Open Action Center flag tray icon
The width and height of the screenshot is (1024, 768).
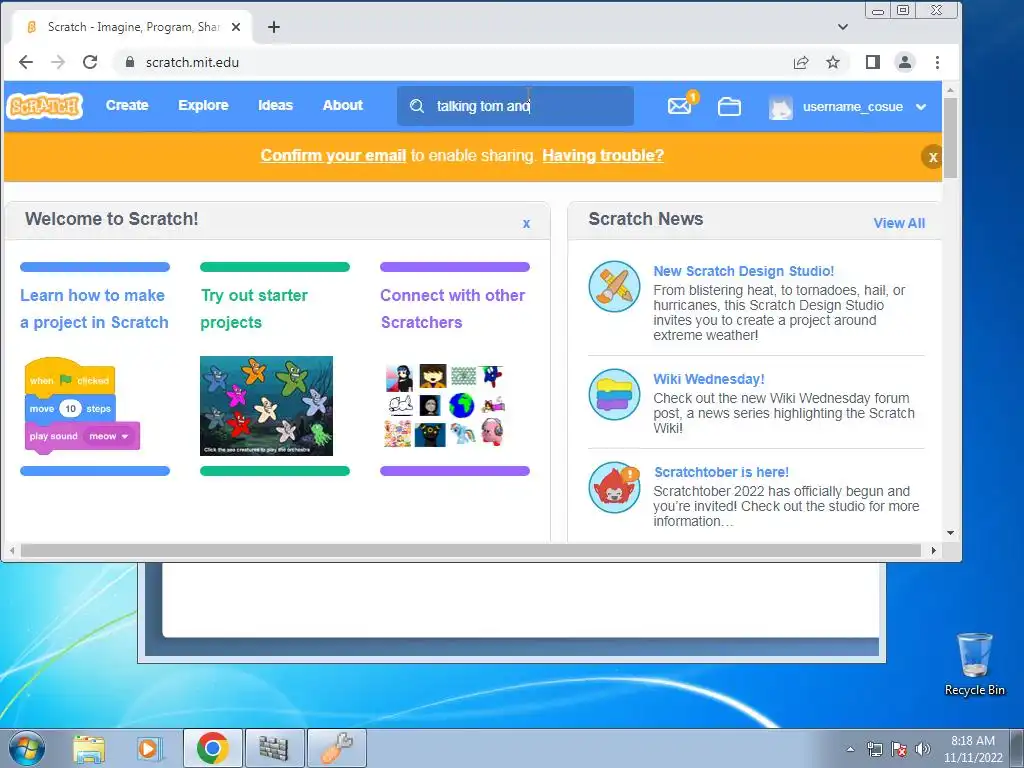(x=899, y=749)
